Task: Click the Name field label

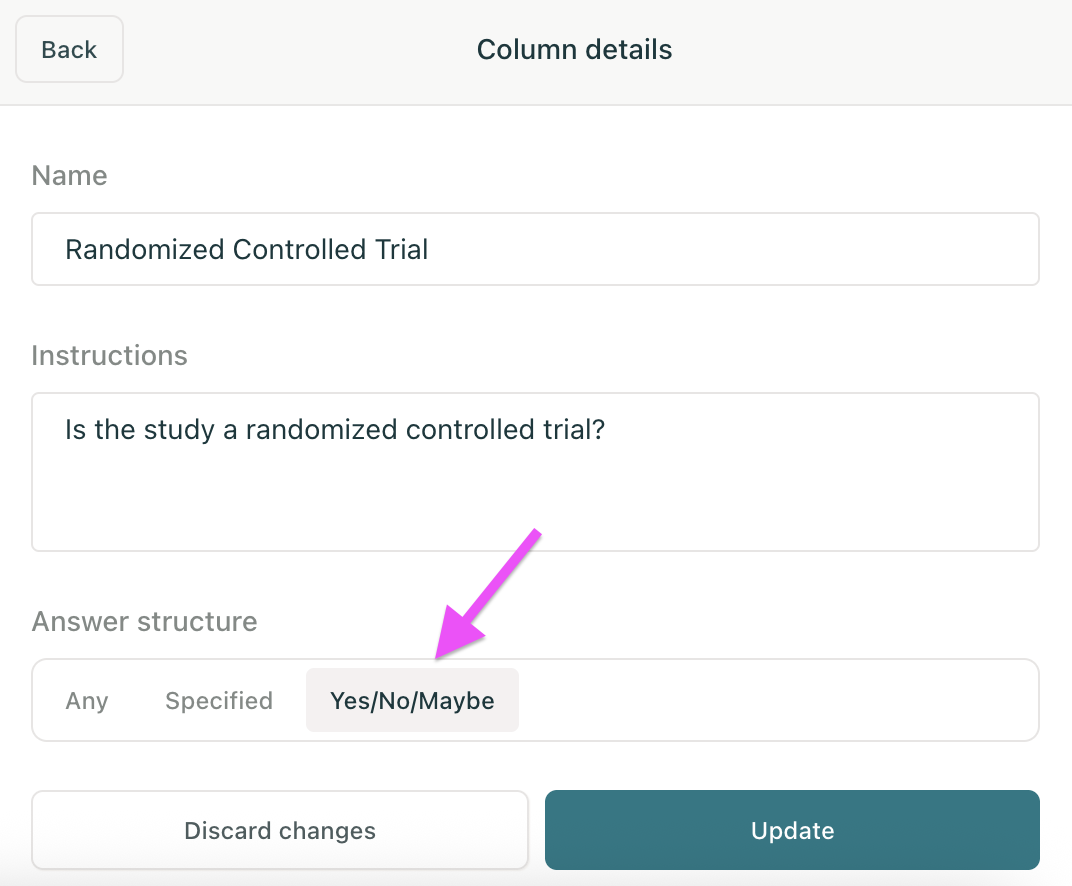Action: tap(69, 176)
